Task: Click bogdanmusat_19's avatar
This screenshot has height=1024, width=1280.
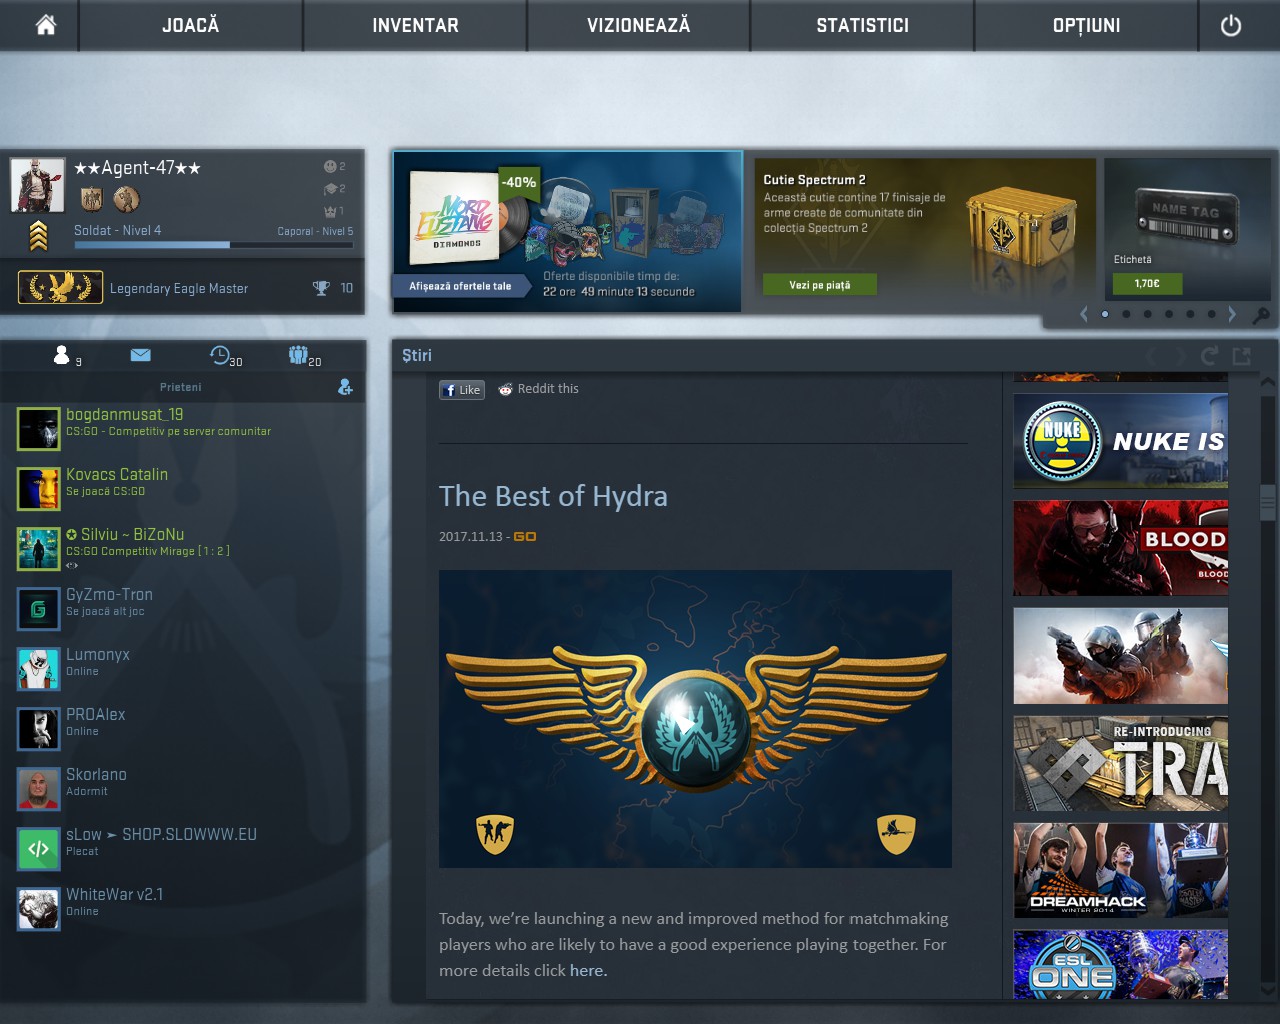Action: (x=39, y=428)
